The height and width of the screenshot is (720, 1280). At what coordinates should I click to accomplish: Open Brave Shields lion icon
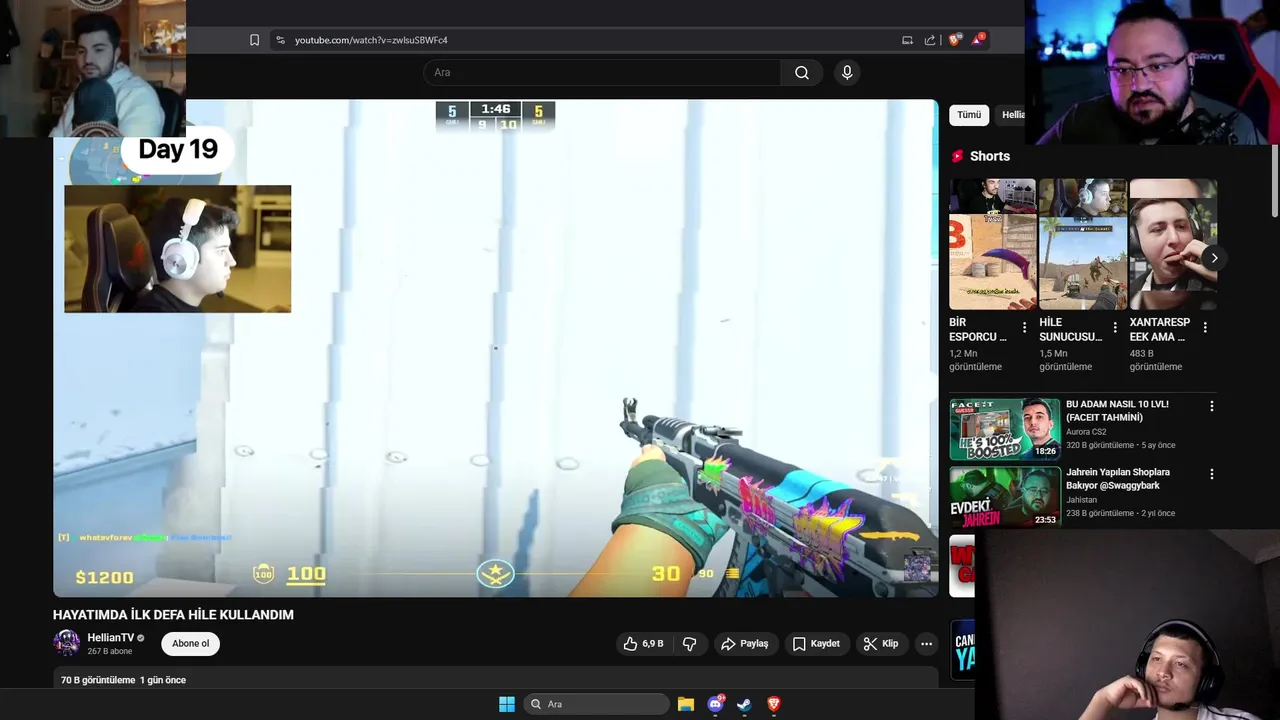click(x=954, y=40)
